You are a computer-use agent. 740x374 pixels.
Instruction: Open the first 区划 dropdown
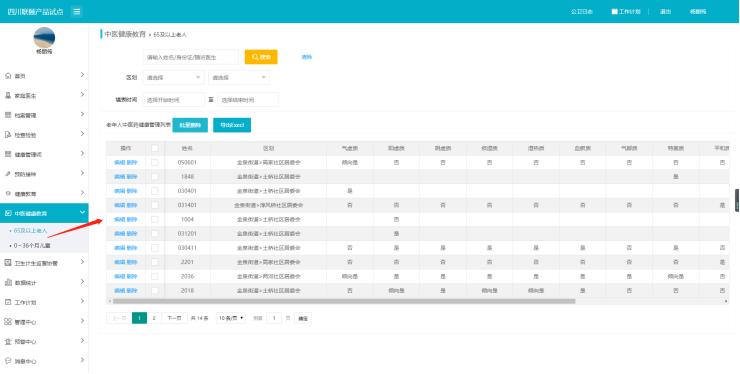point(174,77)
